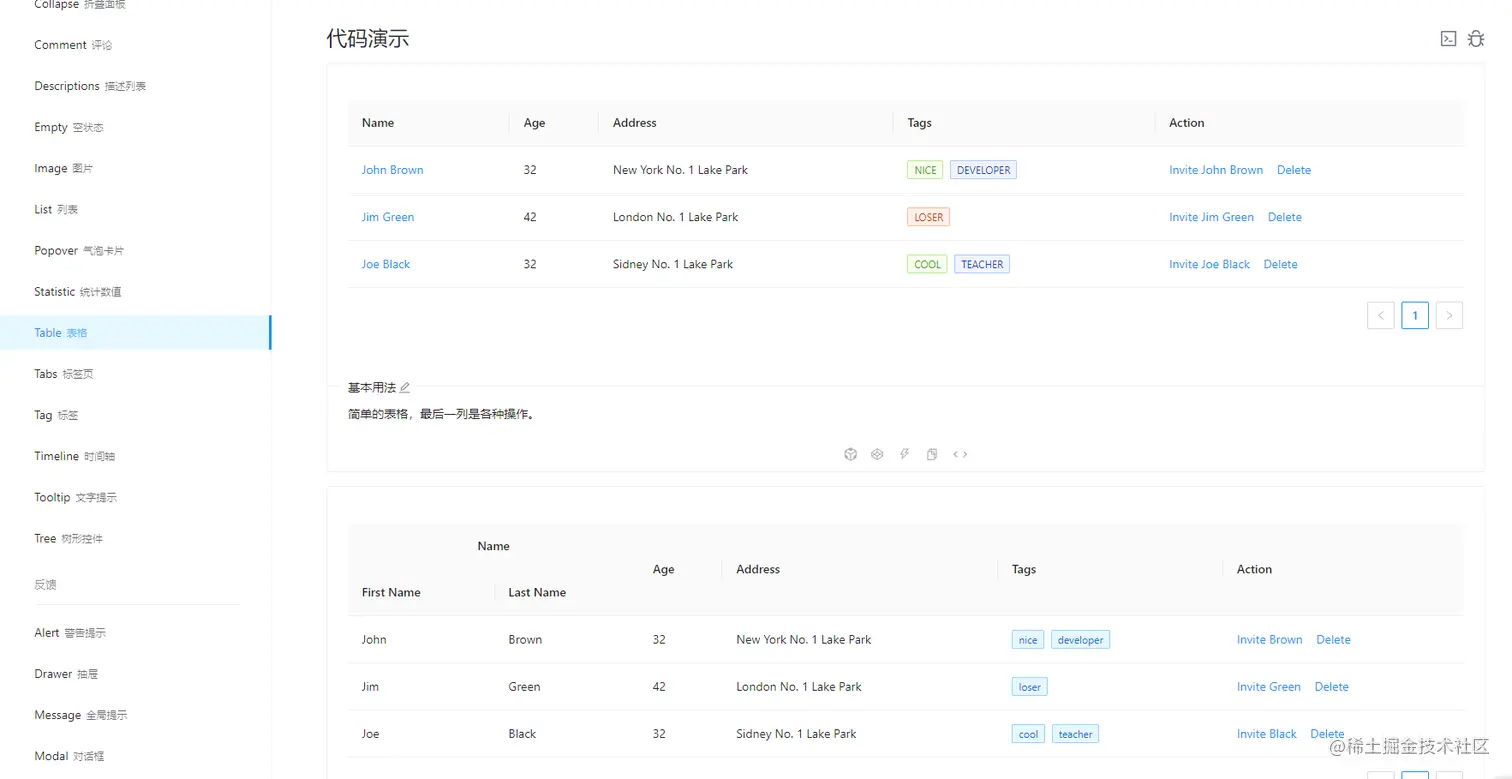Image resolution: width=1512 pixels, height=779 pixels.
Task: Show the demo source code
Action: [960, 454]
